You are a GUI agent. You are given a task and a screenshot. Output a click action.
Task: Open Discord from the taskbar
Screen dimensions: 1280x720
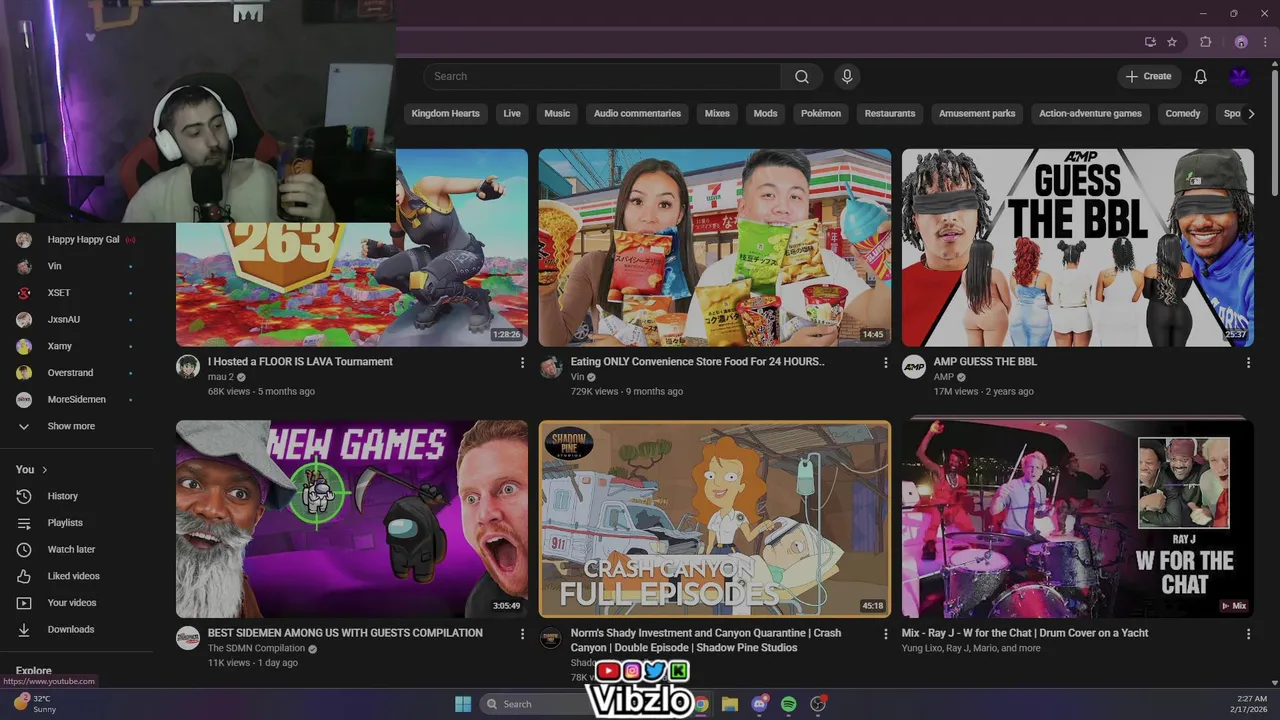tap(759, 704)
